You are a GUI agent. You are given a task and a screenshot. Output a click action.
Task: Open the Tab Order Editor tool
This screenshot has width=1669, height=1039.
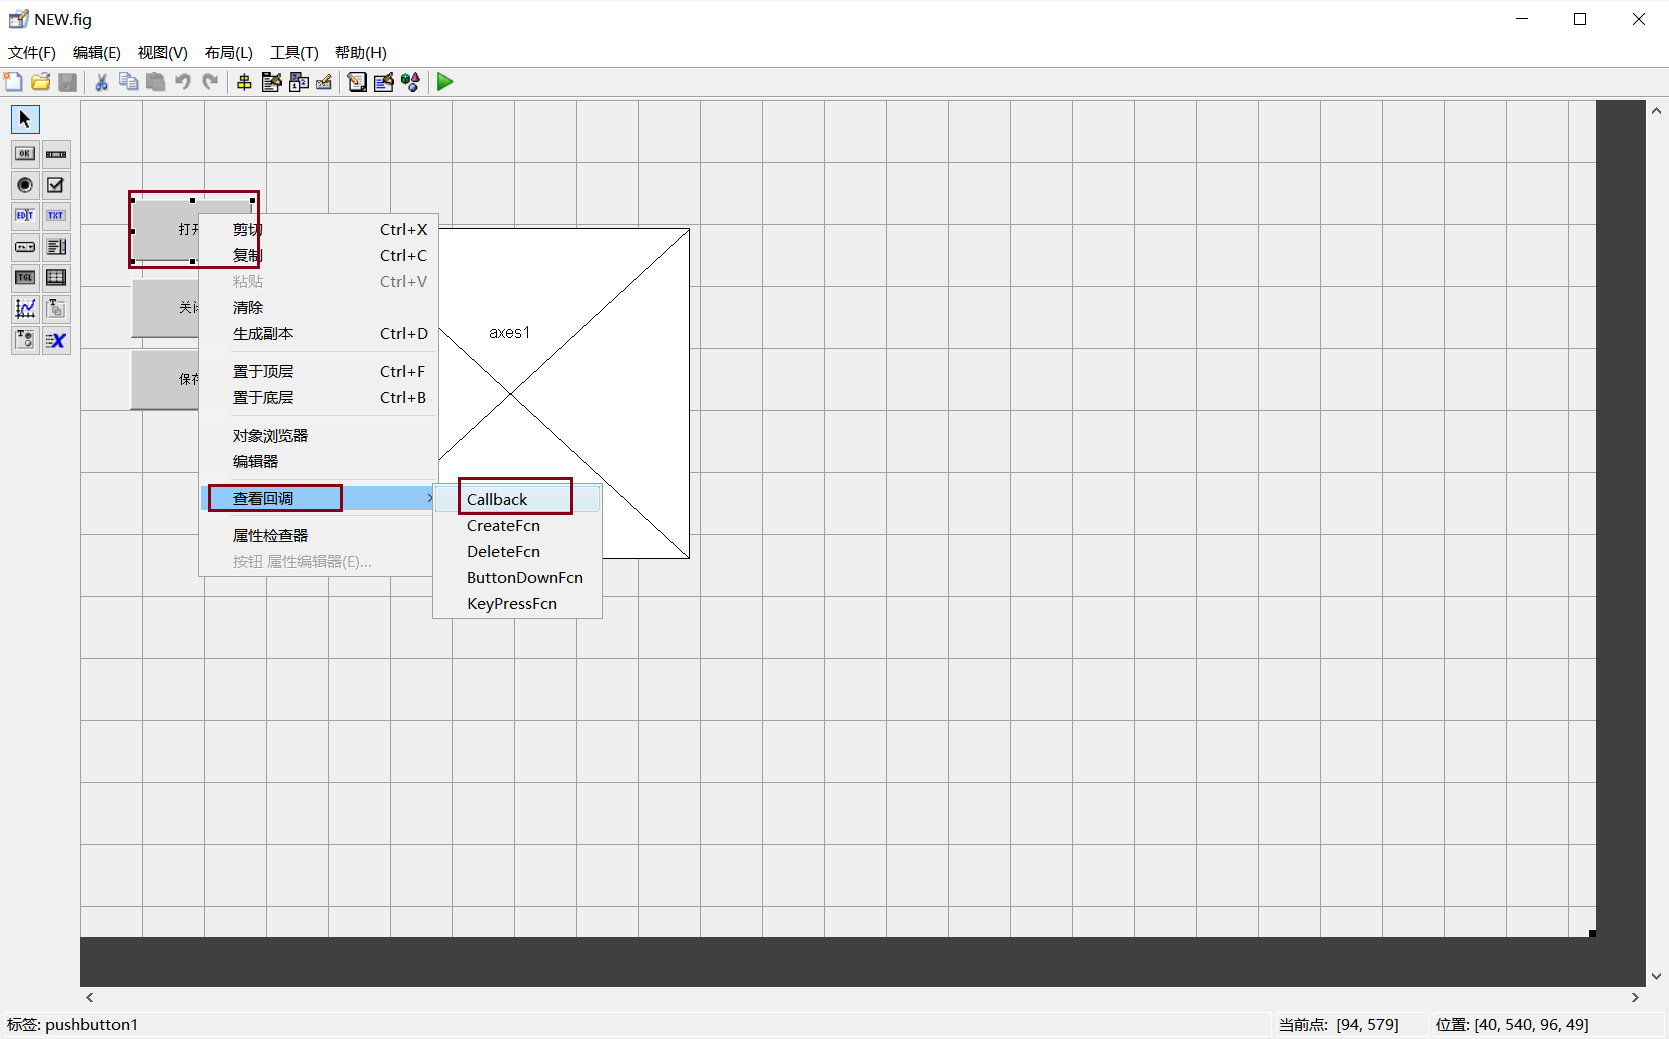pyautogui.click(x=298, y=82)
